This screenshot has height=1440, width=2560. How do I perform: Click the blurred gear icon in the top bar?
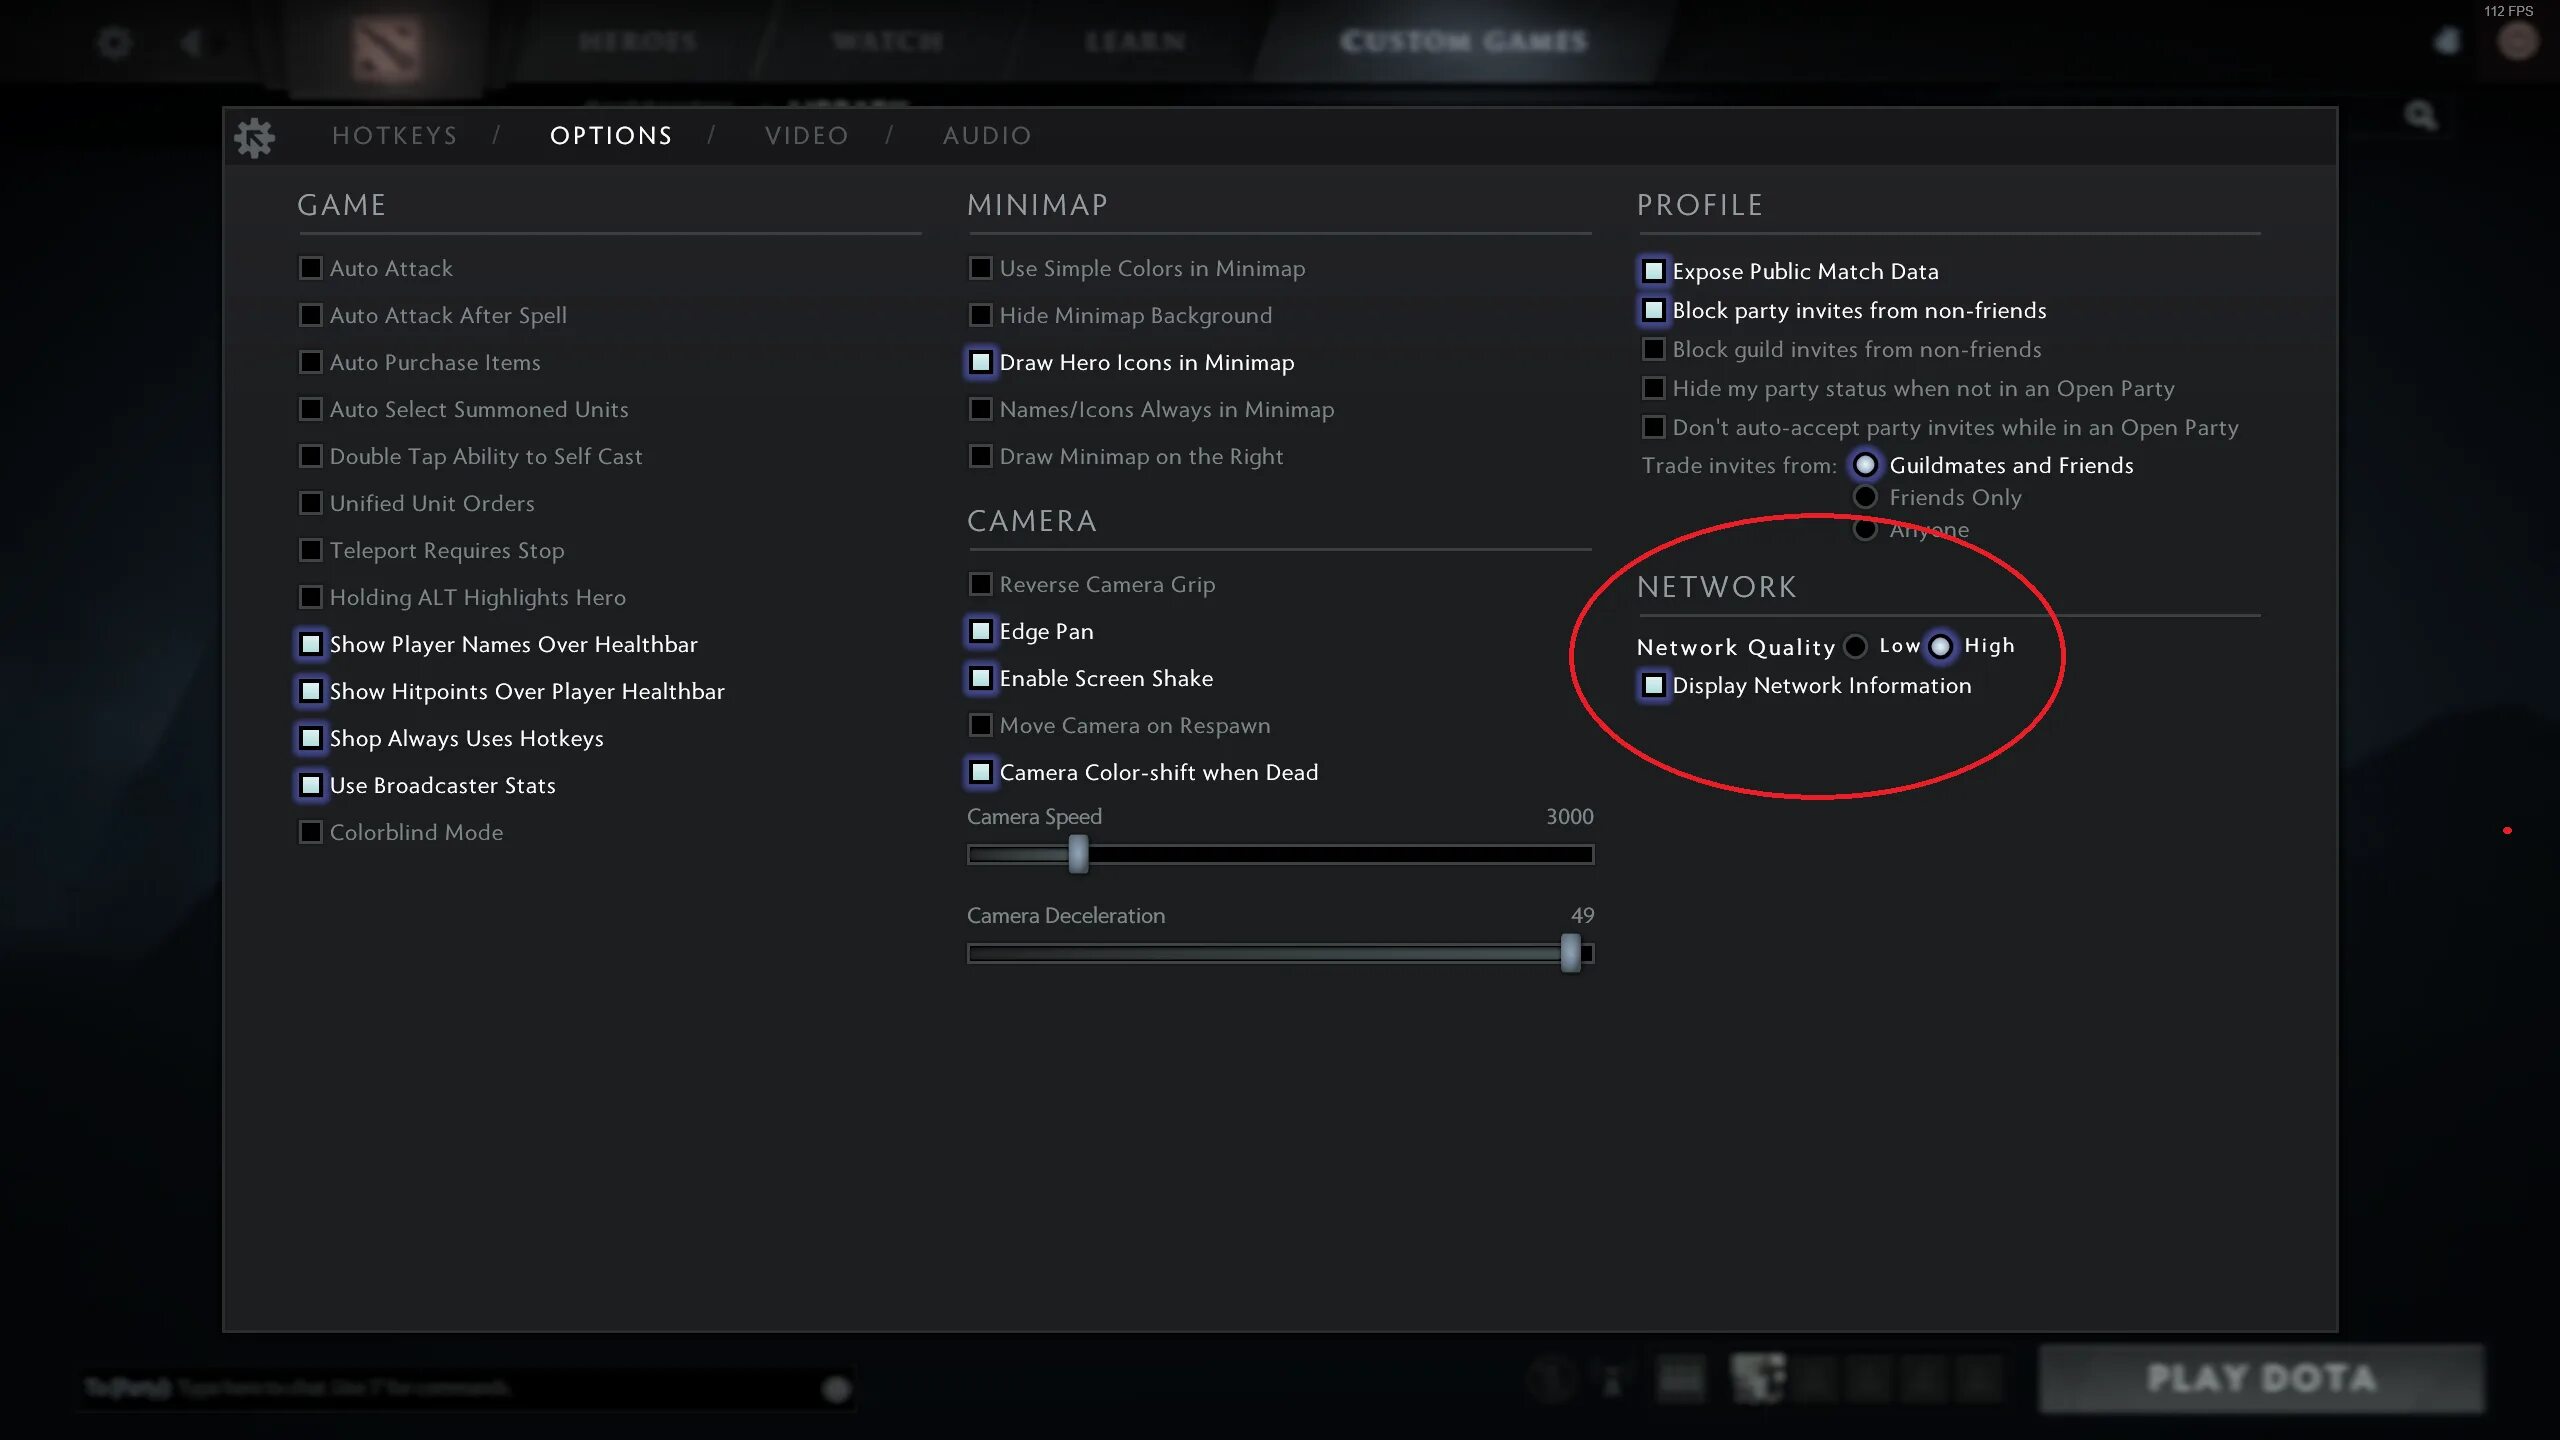pyautogui.click(x=115, y=42)
